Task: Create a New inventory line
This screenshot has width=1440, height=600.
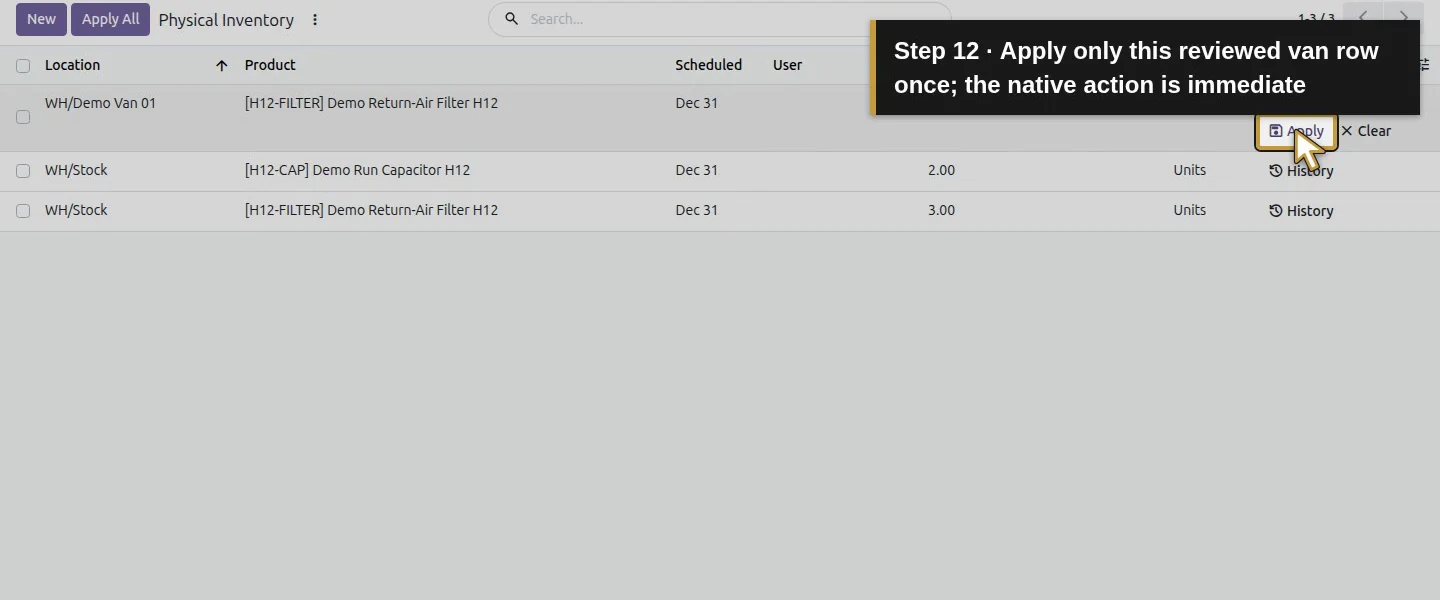Action: click(x=41, y=19)
